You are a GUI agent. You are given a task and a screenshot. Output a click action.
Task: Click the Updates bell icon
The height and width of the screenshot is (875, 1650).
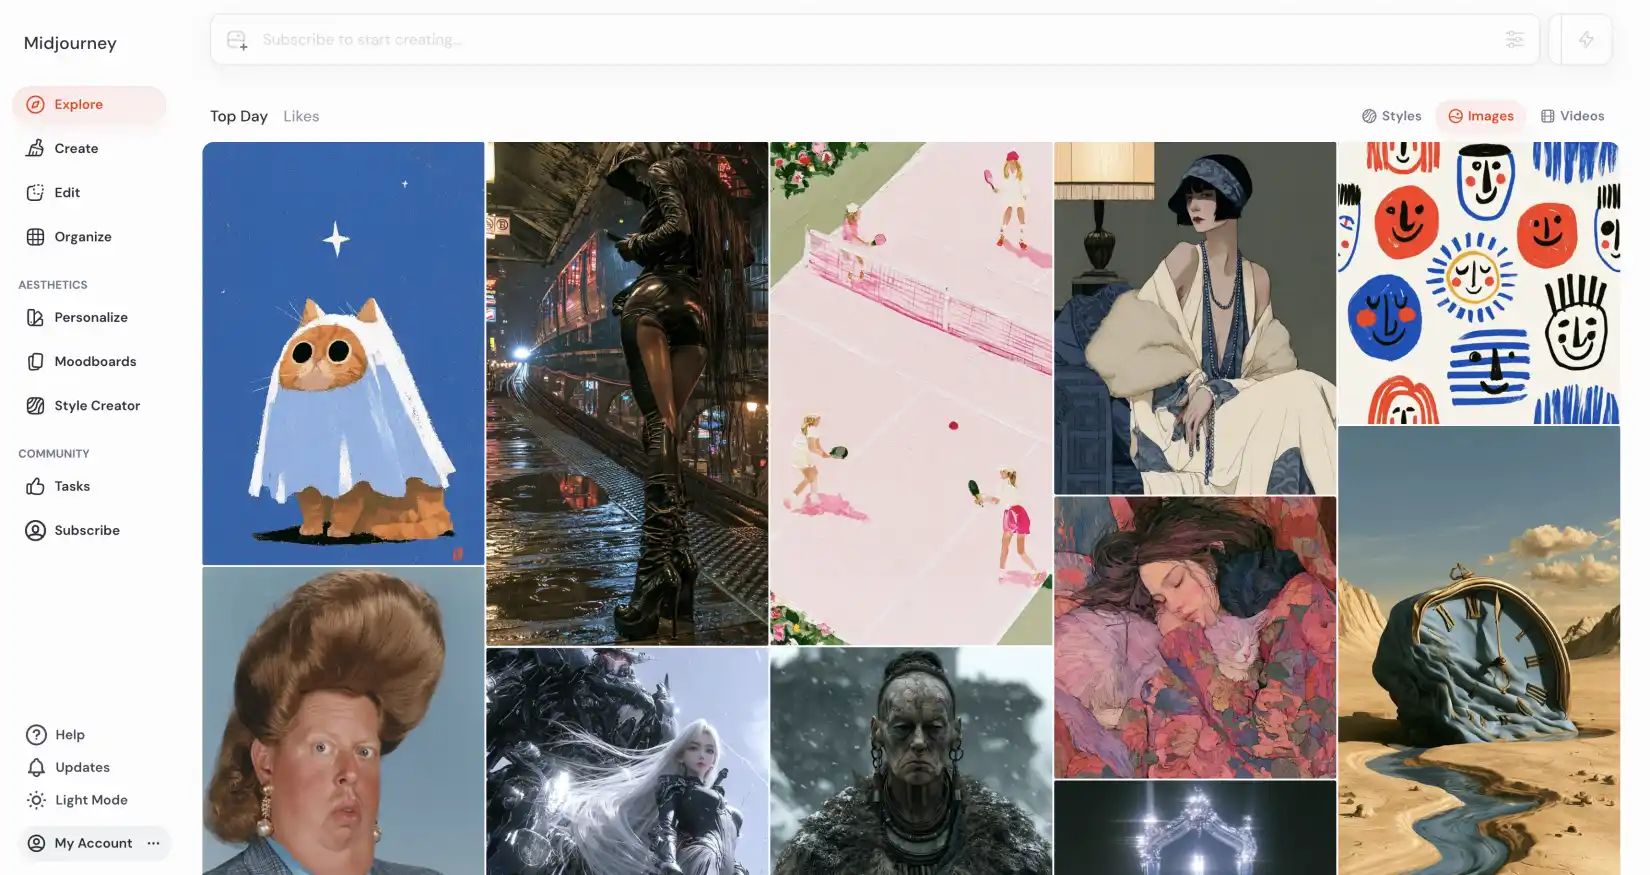click(36, 768)
